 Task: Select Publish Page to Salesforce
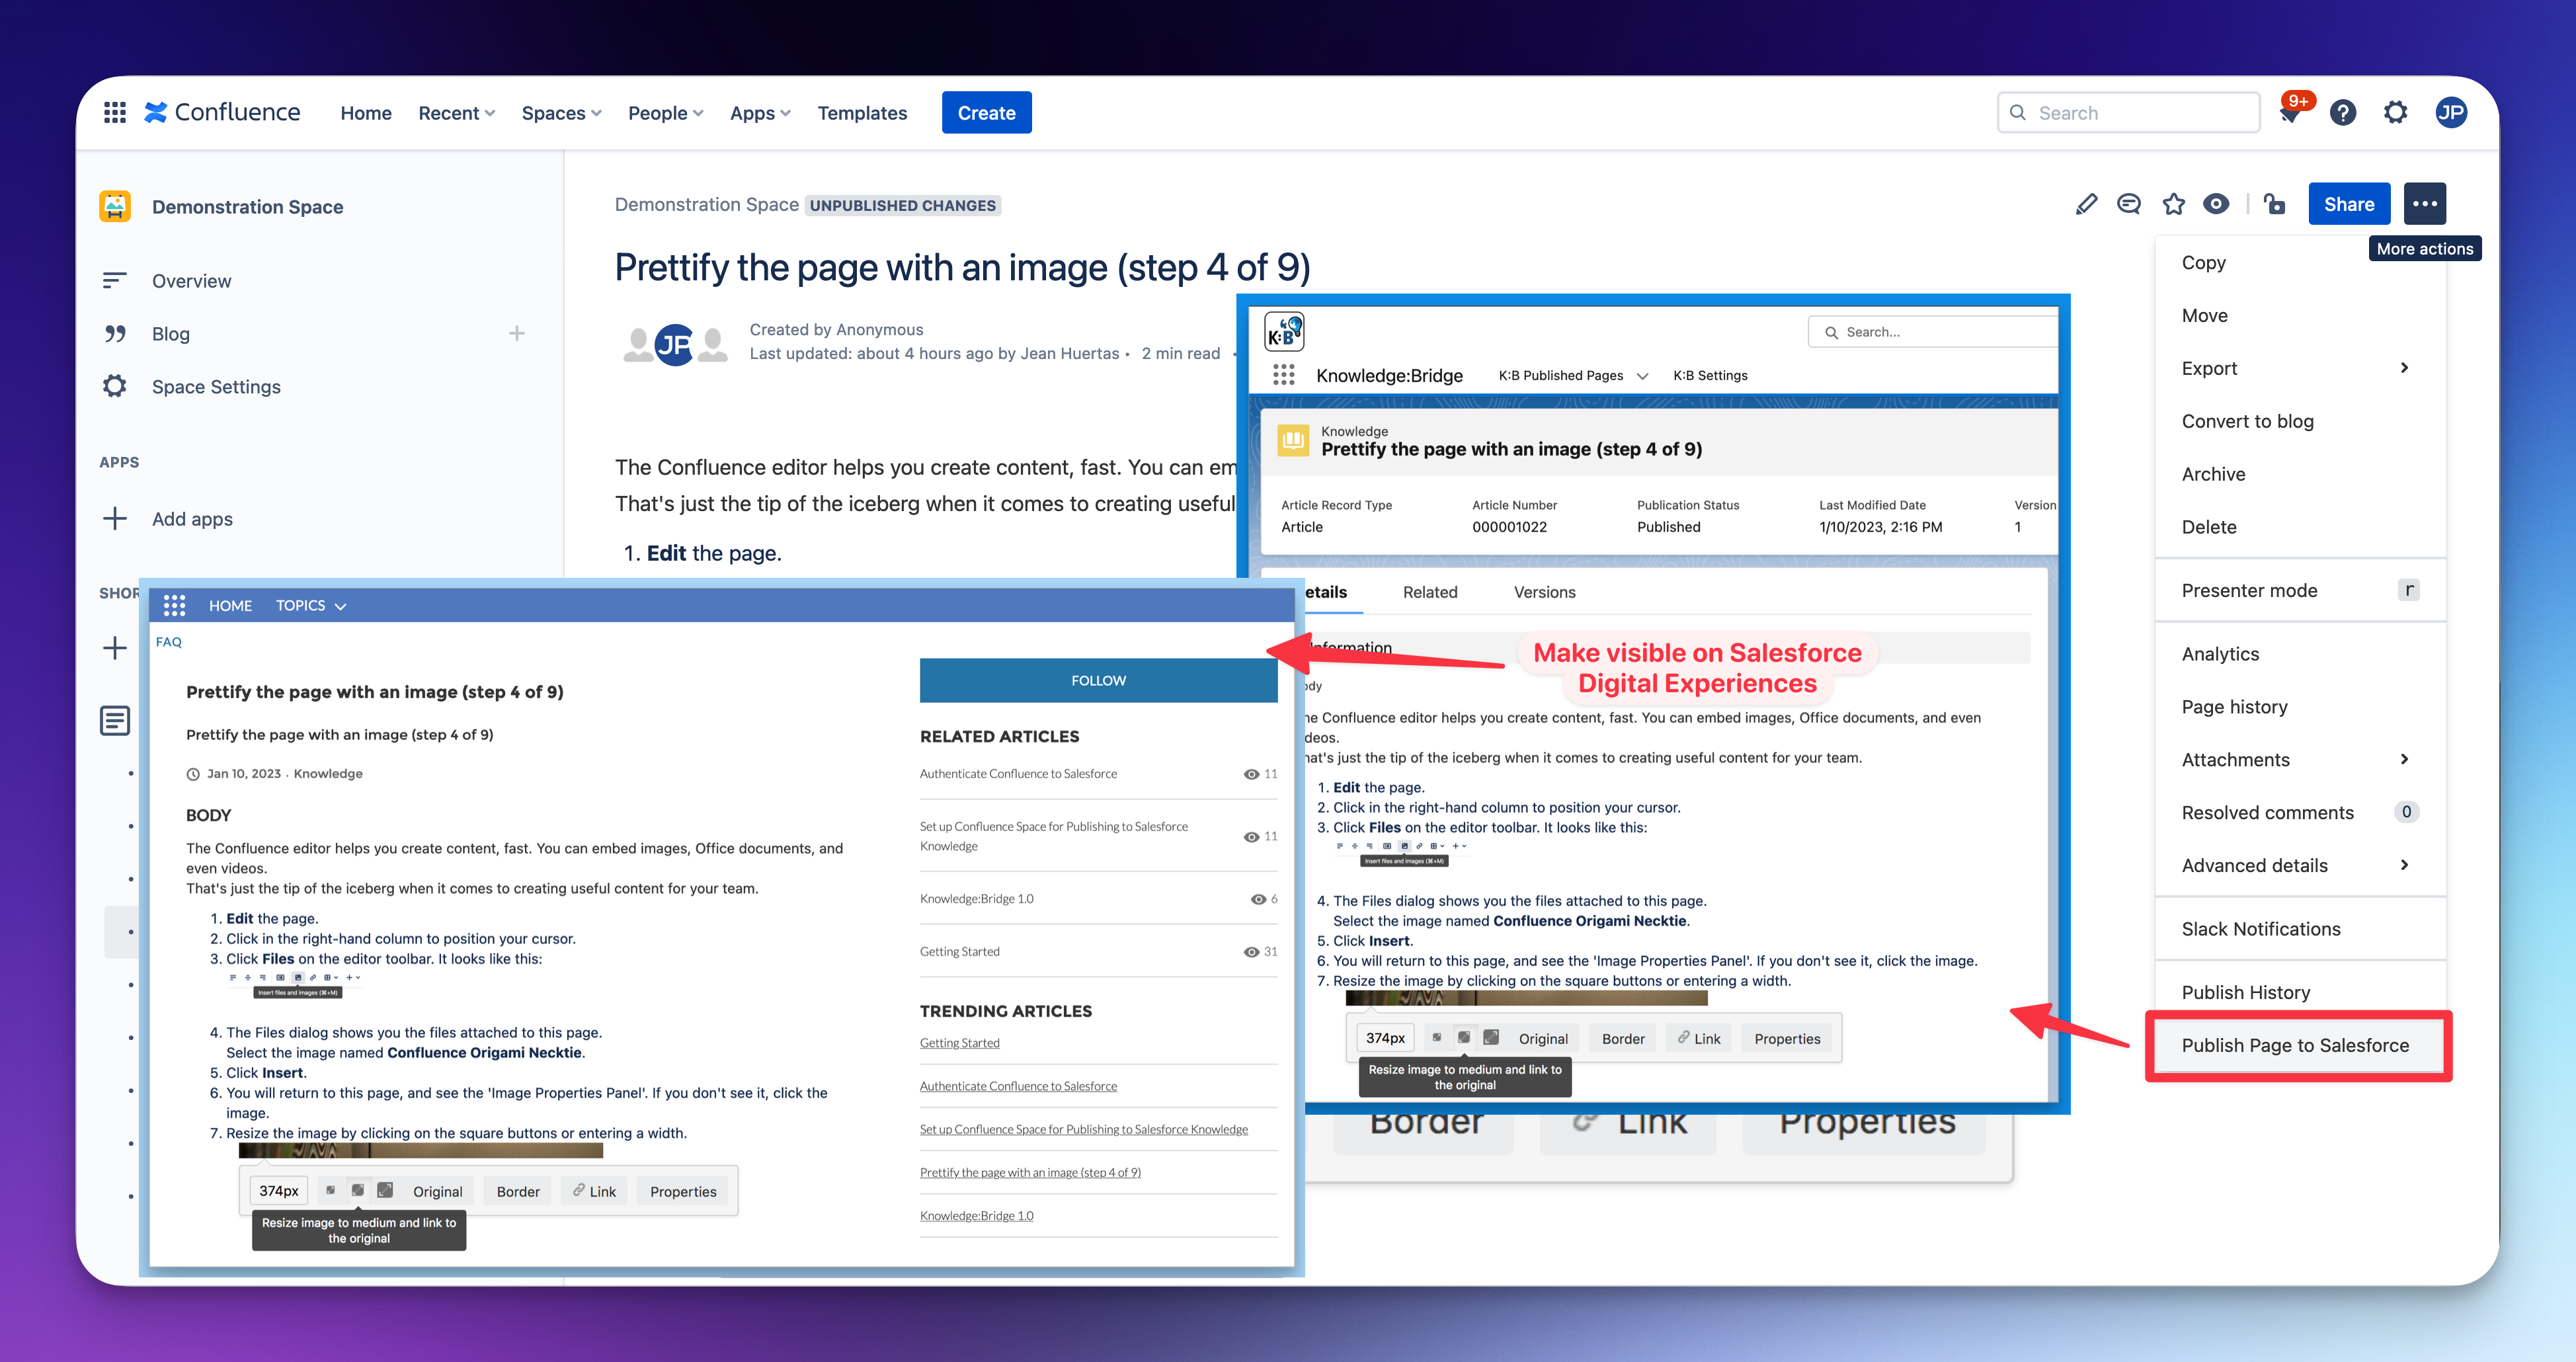point(2295,1045)
